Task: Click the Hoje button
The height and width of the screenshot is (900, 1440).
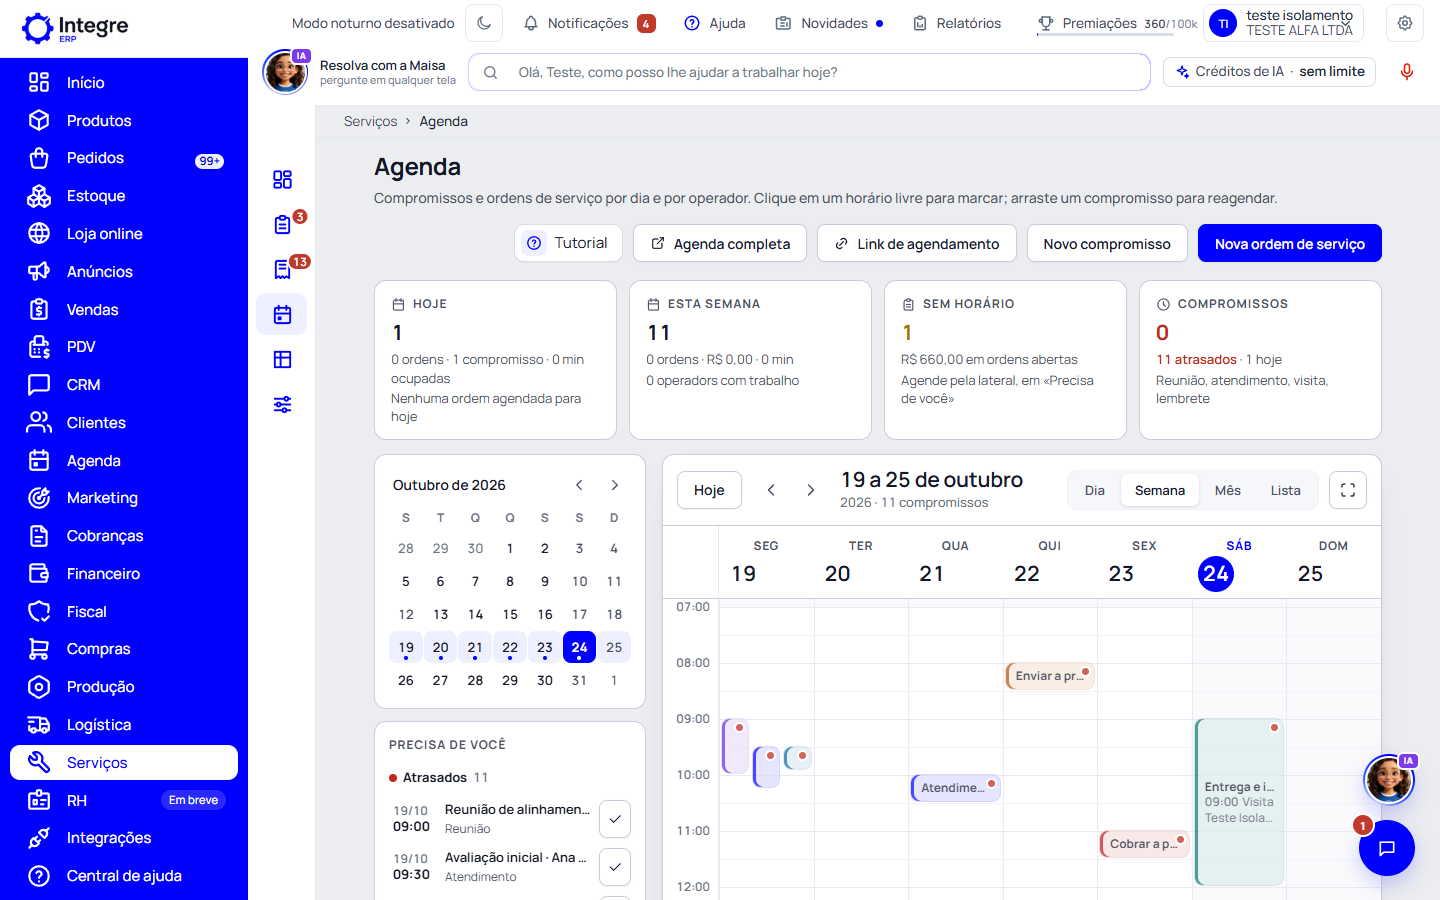Action: coord(709,490)
